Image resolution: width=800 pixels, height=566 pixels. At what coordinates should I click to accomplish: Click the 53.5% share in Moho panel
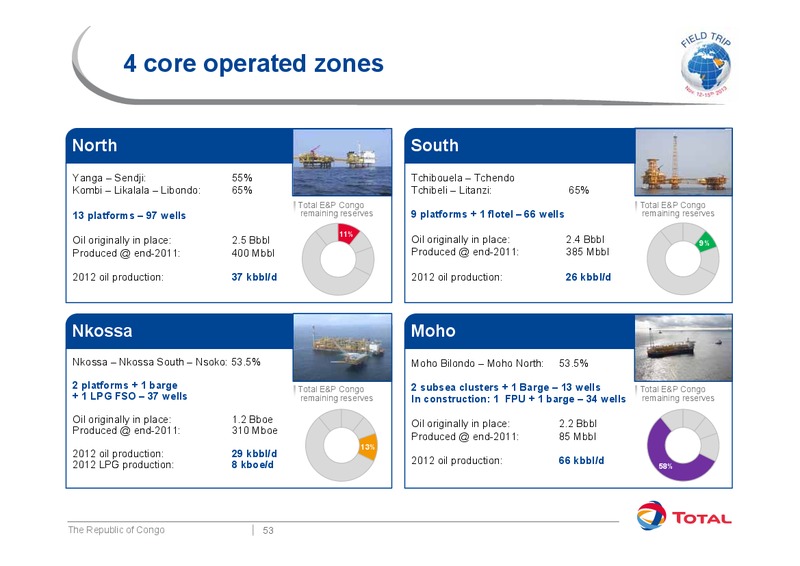(x=573, y=363)
